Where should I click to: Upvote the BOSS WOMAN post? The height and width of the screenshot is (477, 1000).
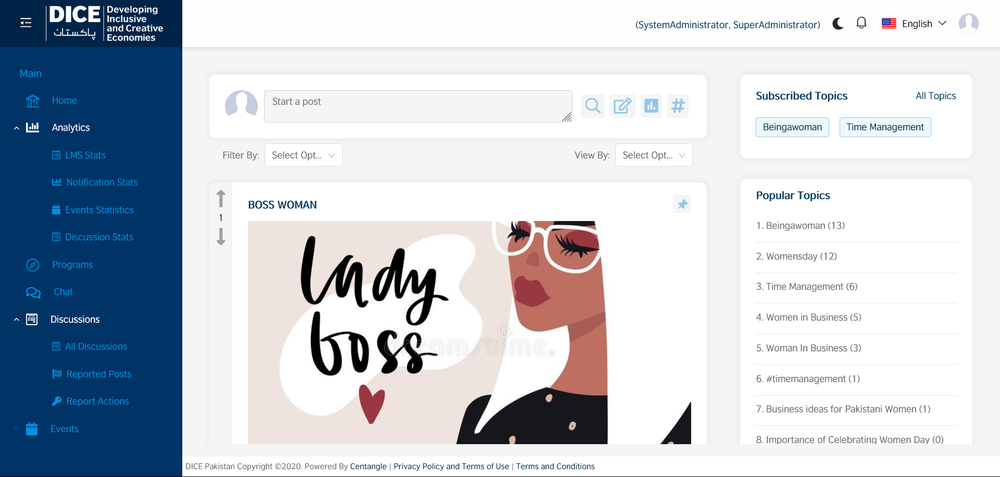point(221,199)
